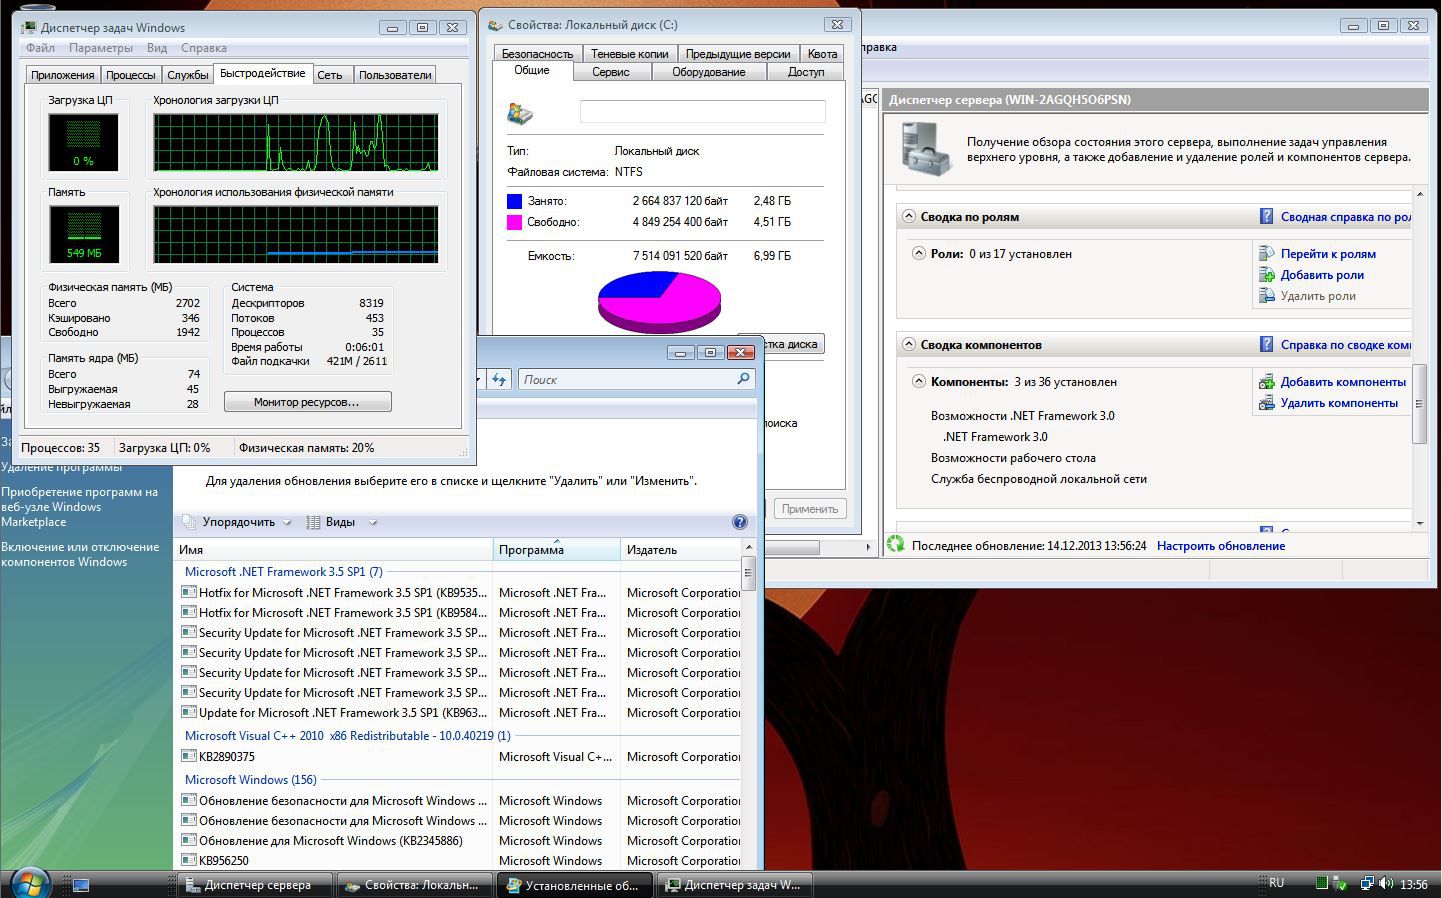
Task: Select the Microsoft Visual C++ 2010 Redistributable group header
Action: [x=348, y=736]
